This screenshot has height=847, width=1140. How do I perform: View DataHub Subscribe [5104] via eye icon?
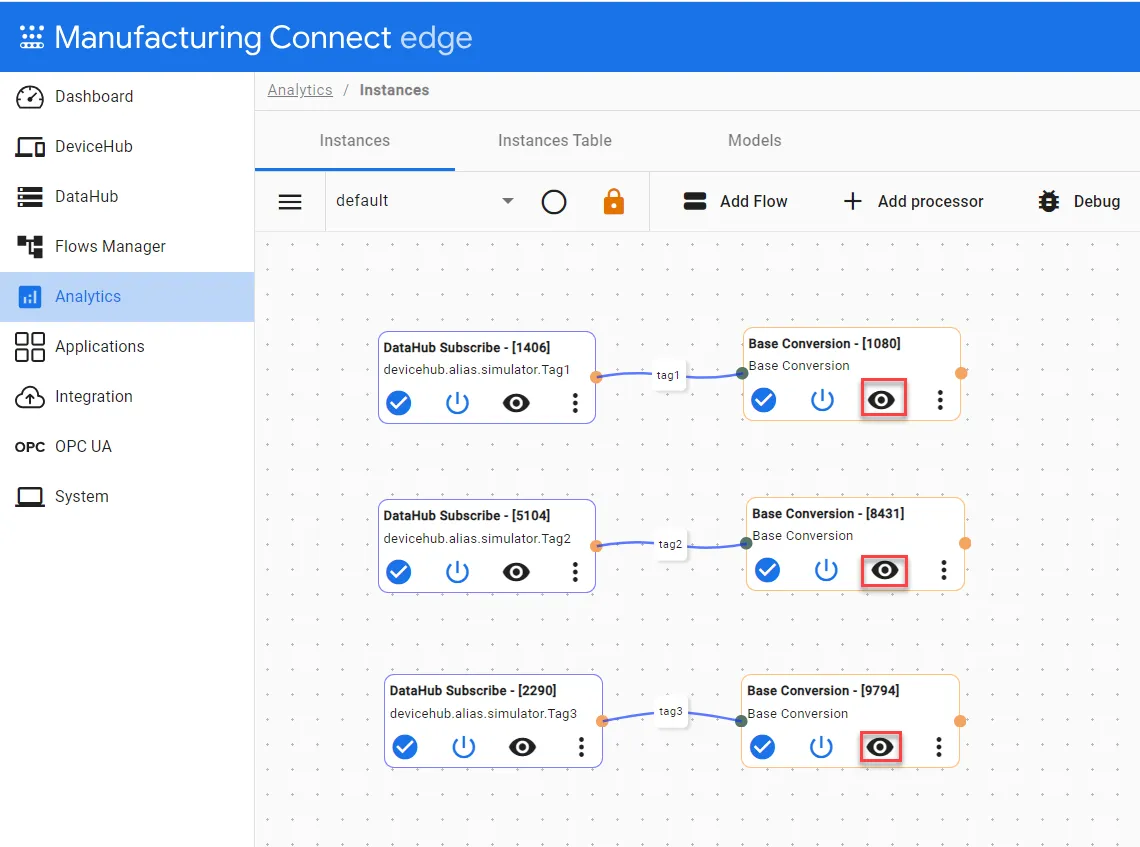click(516, 572)
